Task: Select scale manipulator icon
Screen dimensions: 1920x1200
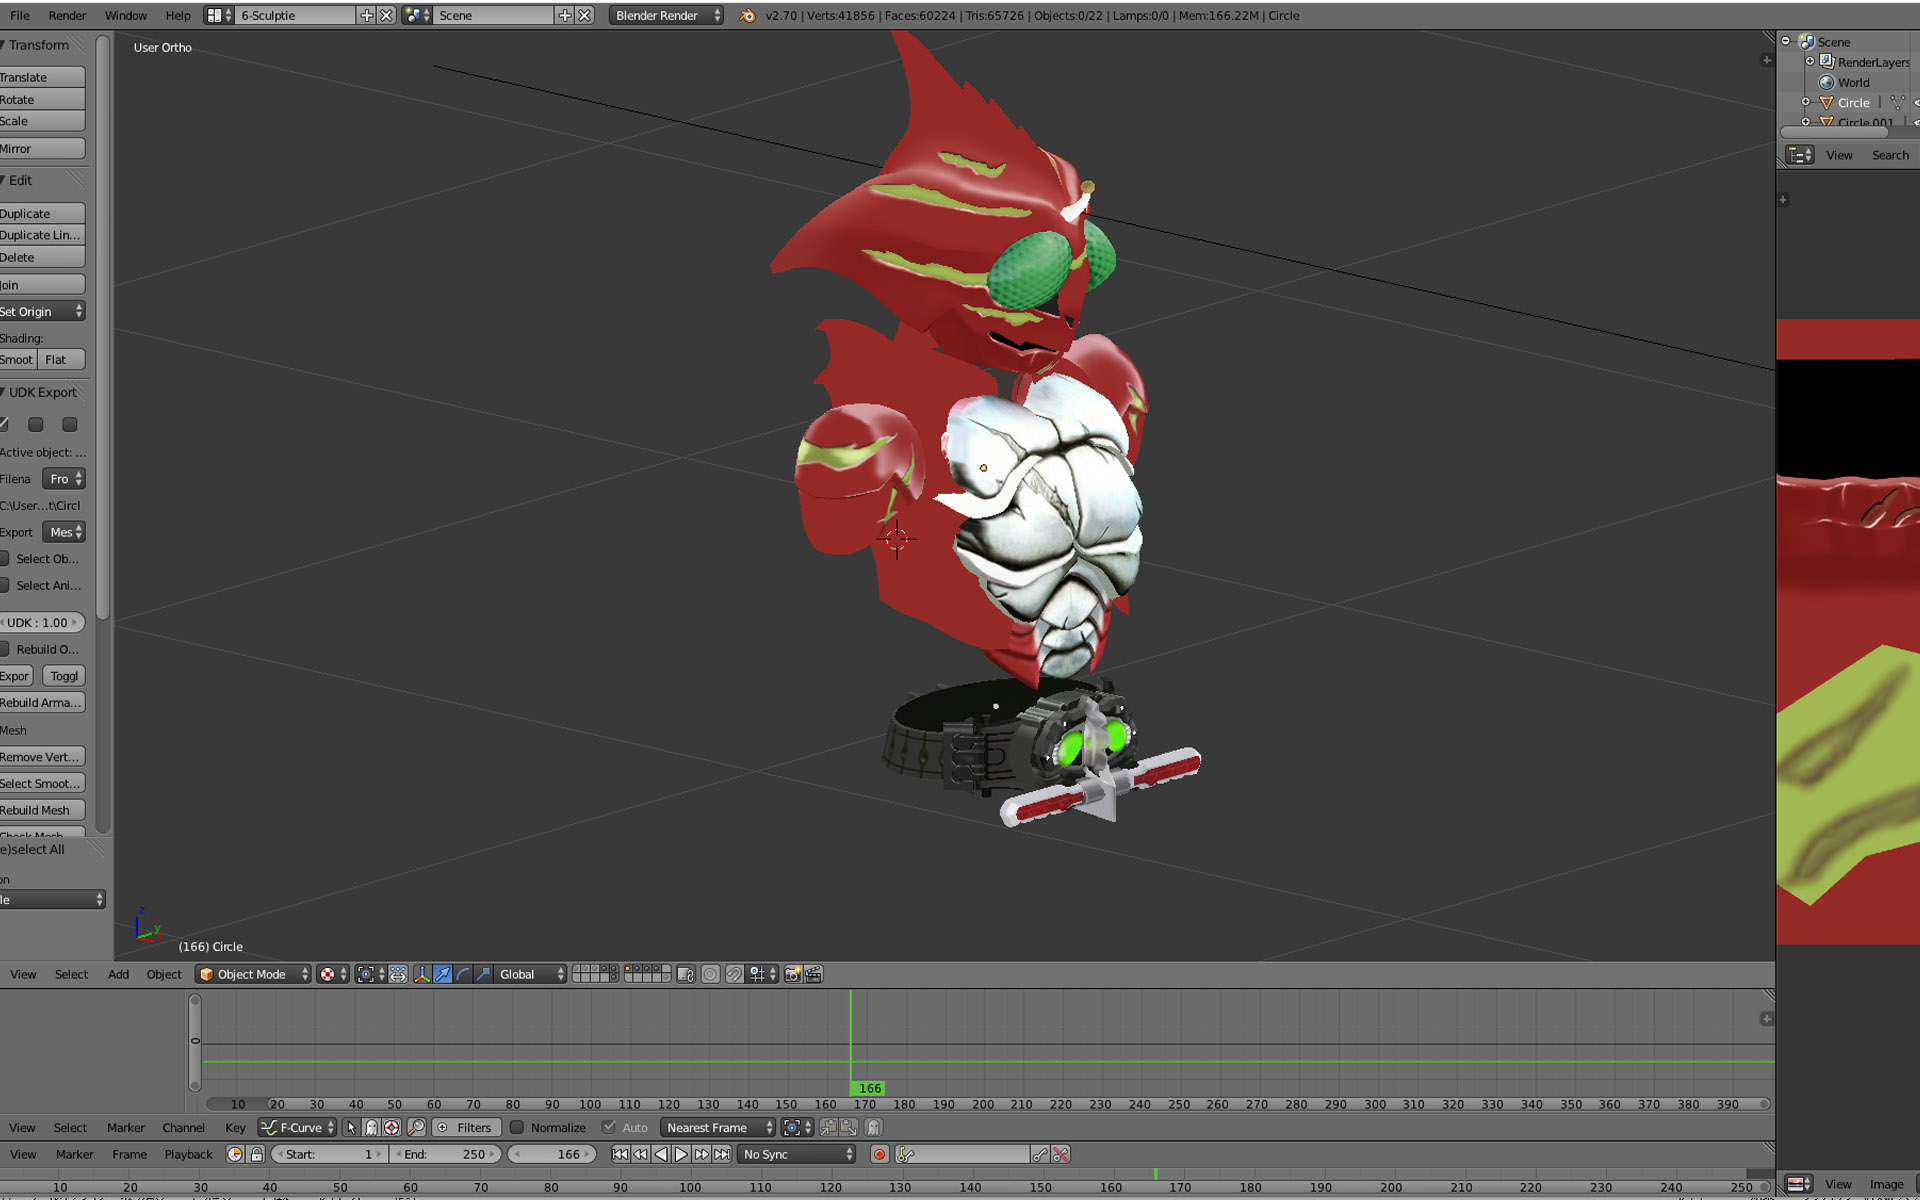Action: (x=483, y=974)
